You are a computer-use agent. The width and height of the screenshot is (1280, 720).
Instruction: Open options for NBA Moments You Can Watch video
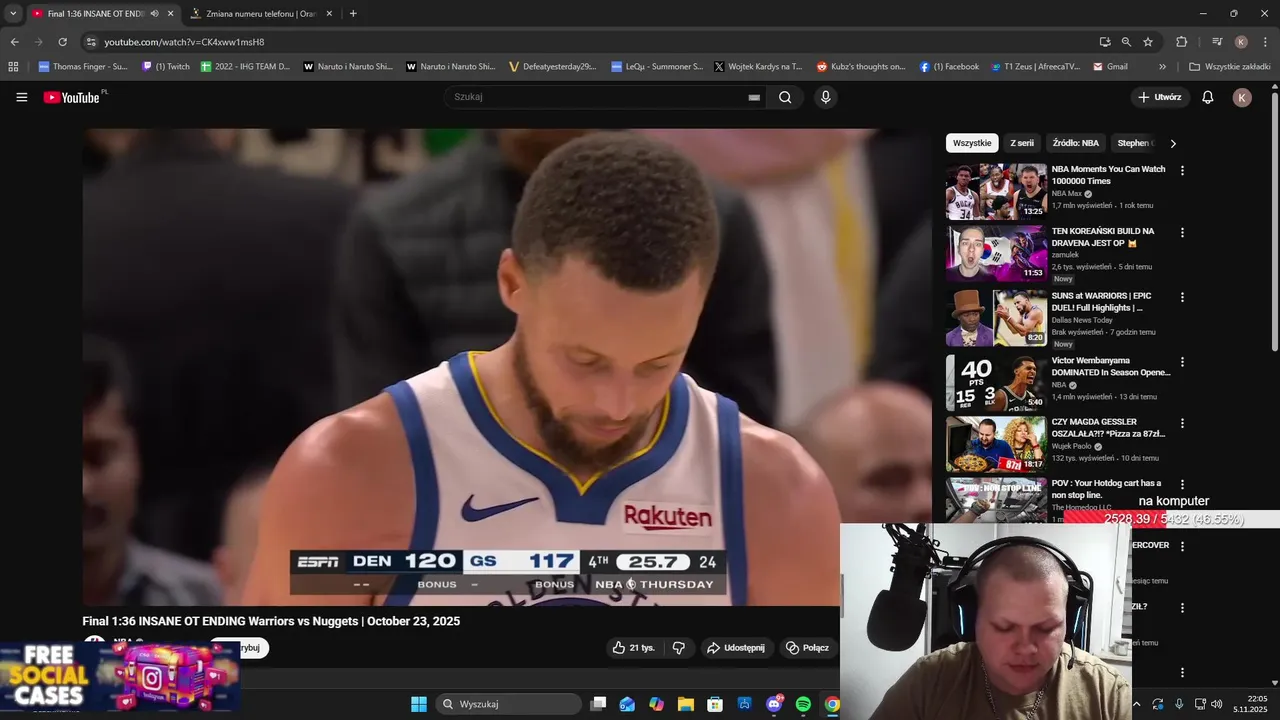click(x=1182, y=171)
